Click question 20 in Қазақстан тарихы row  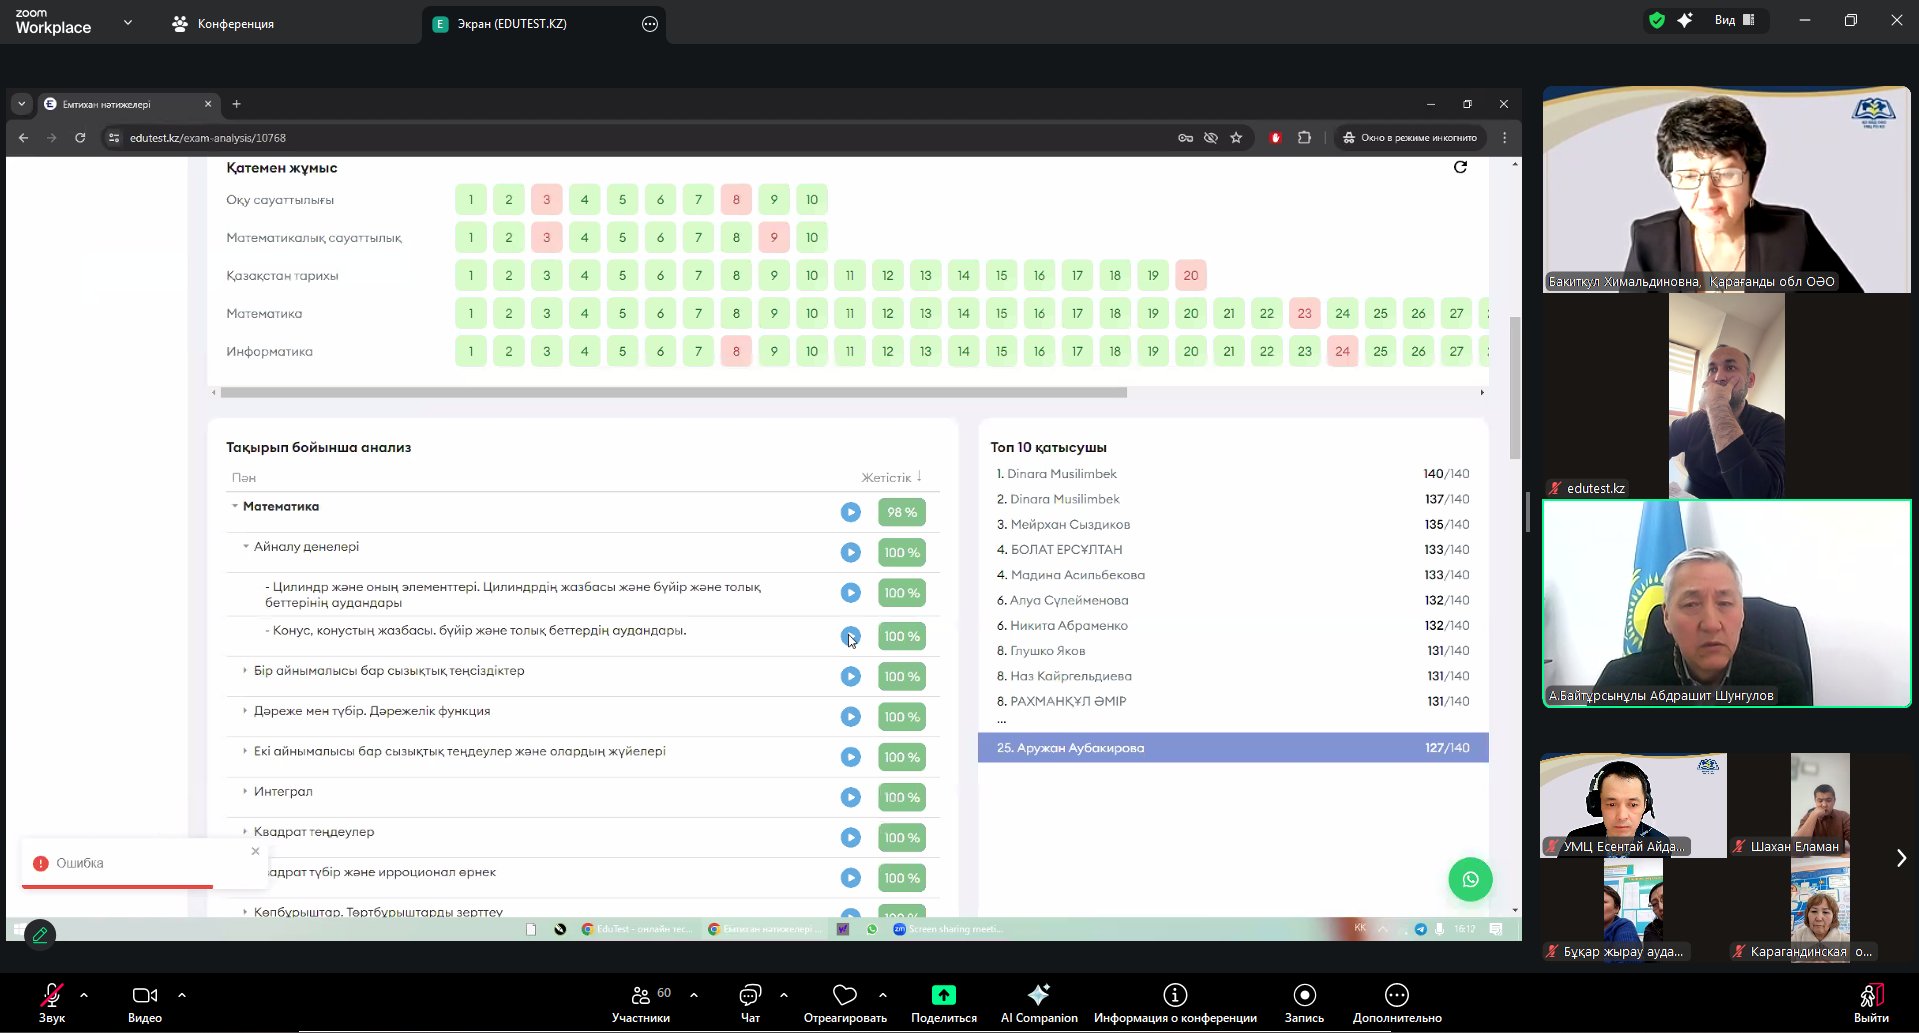[x=1190, y=275]
